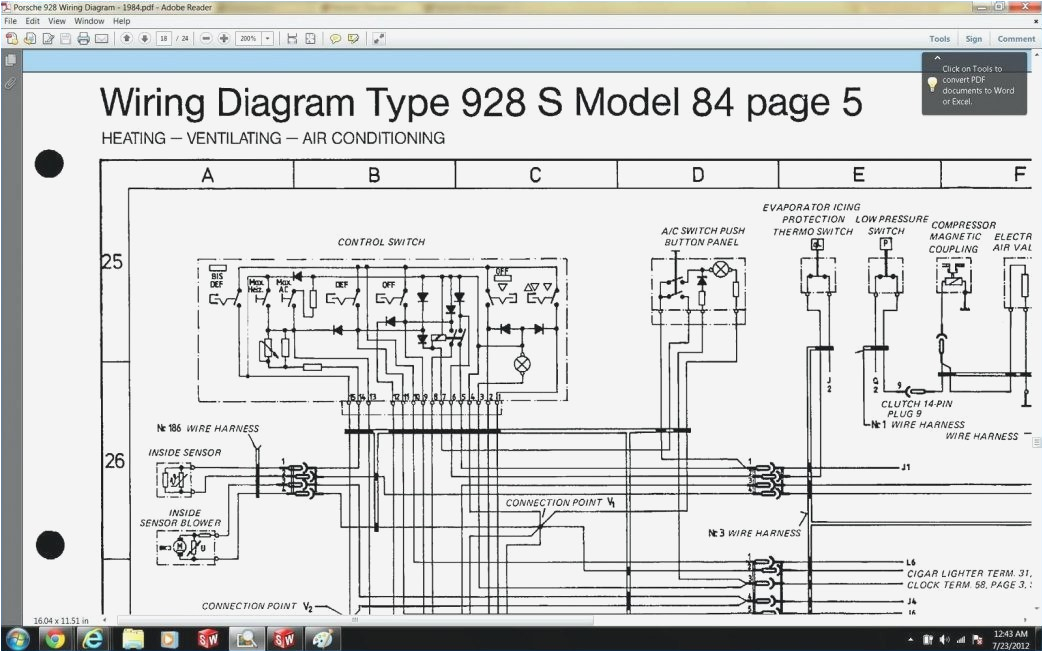Image resolution: width=1043 pixels, height=652 pixels.
Task: Open the View menu
Action: pyautogui.click(x=57, y=21)
